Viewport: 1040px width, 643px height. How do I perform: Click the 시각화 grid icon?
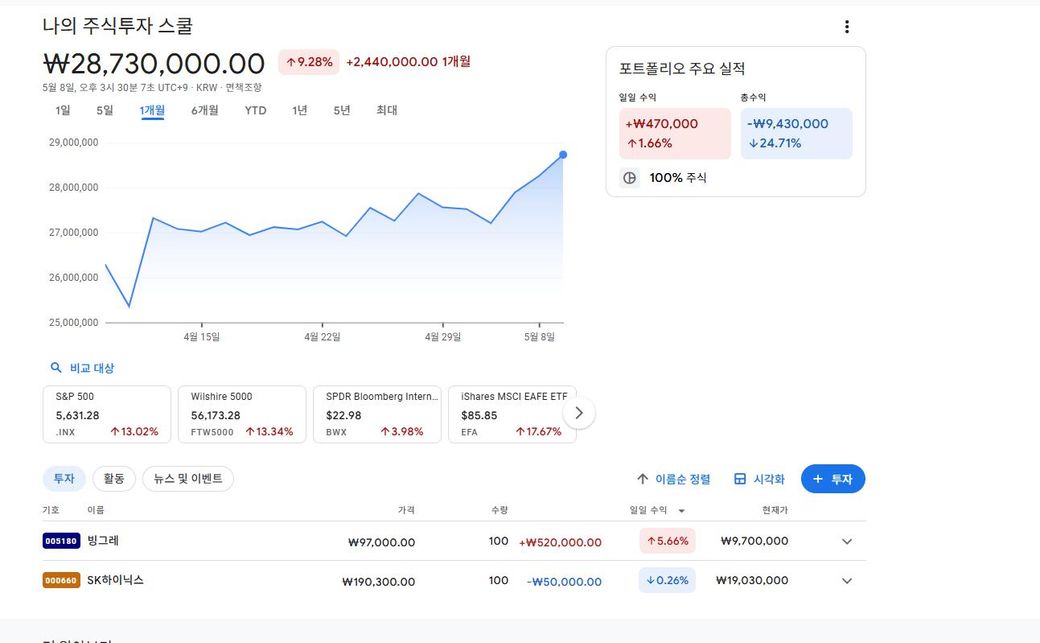(740, 478)
